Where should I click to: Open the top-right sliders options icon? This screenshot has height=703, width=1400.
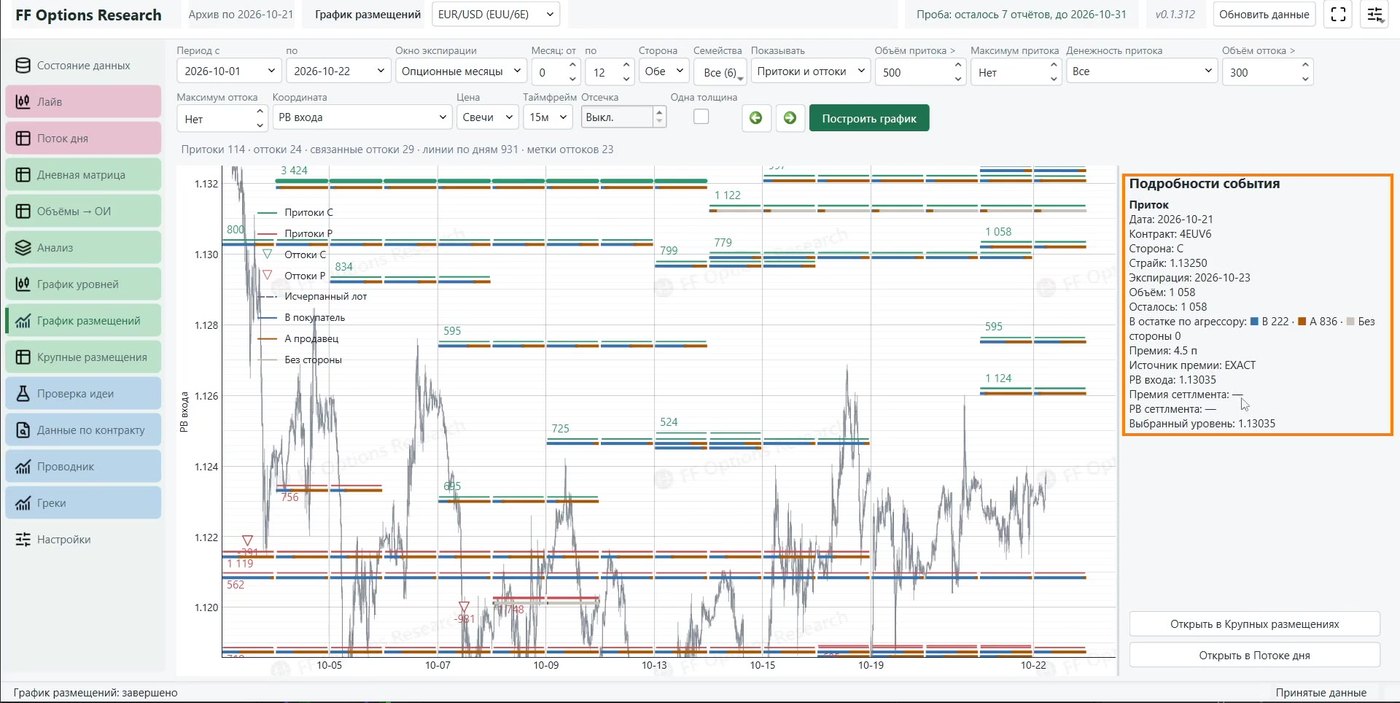pyautogui.click(x=1374, y=14)
